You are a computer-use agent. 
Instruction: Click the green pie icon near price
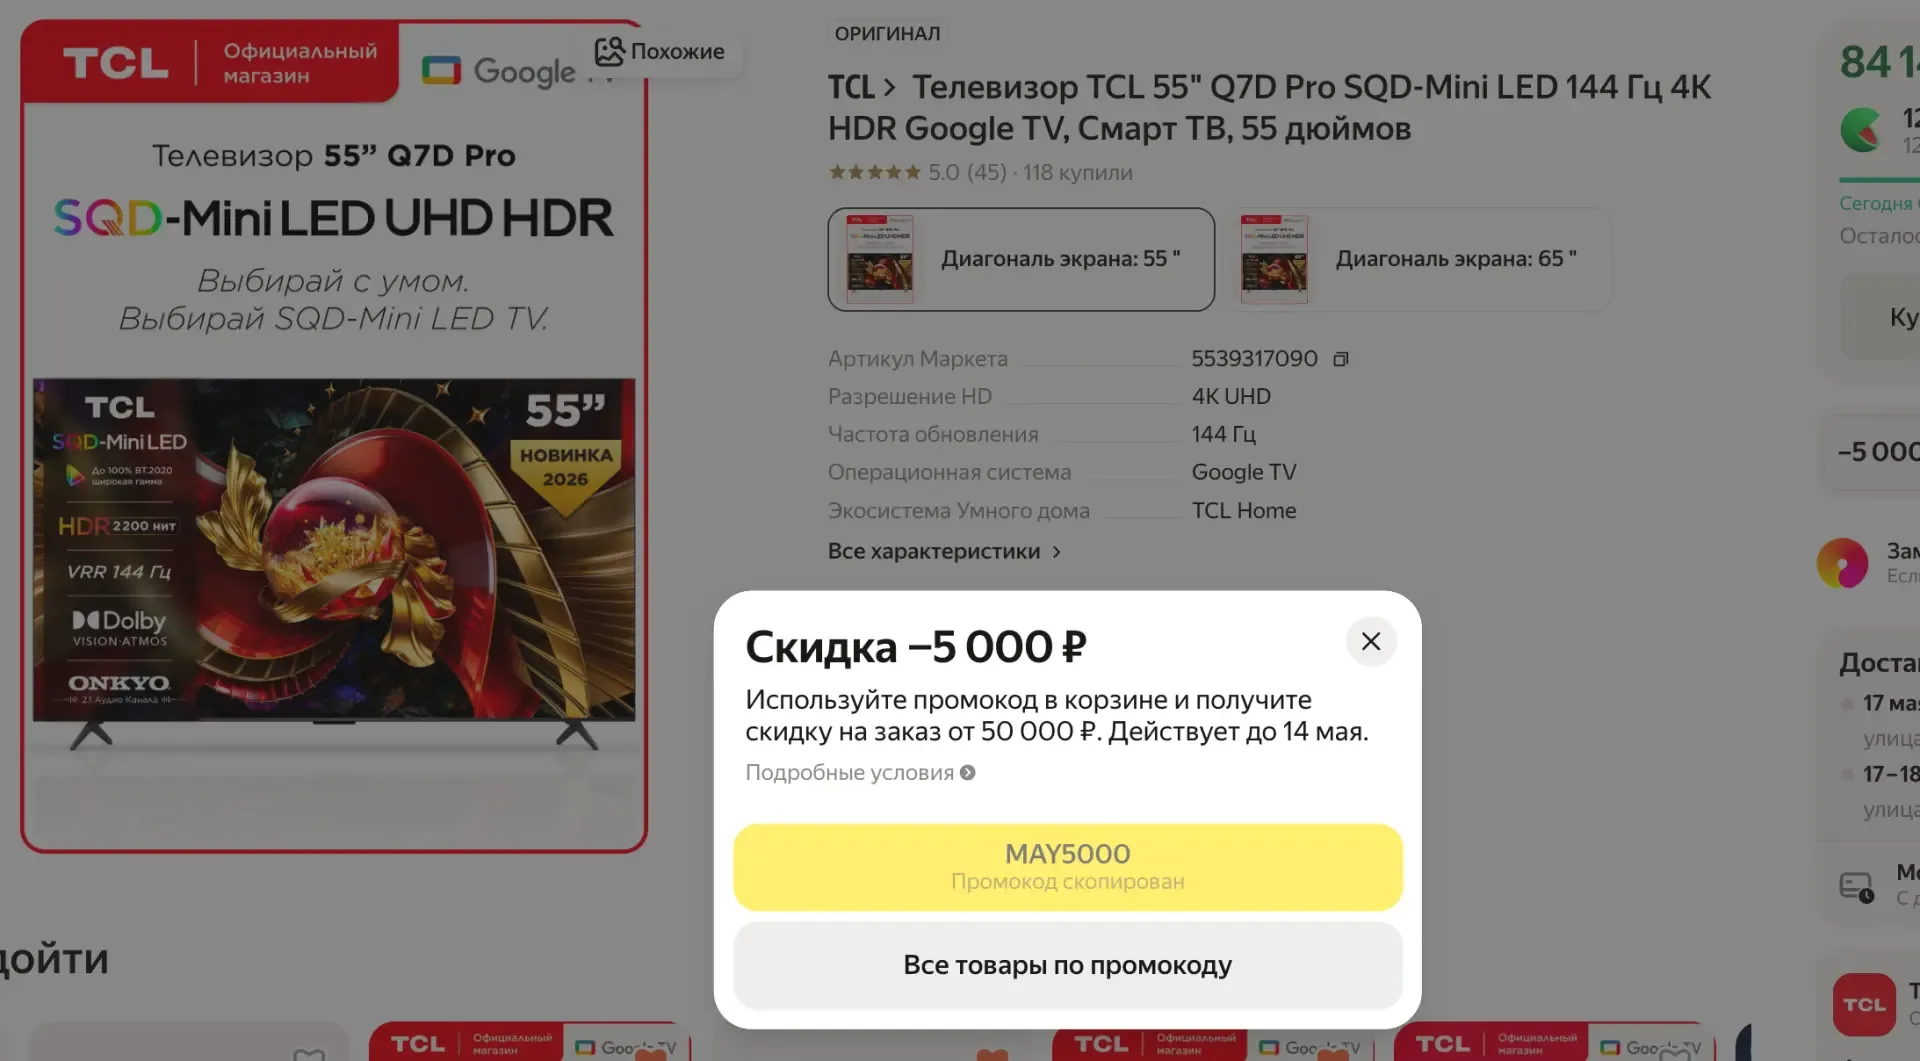pyautogui.click(x=1861, y=130)
